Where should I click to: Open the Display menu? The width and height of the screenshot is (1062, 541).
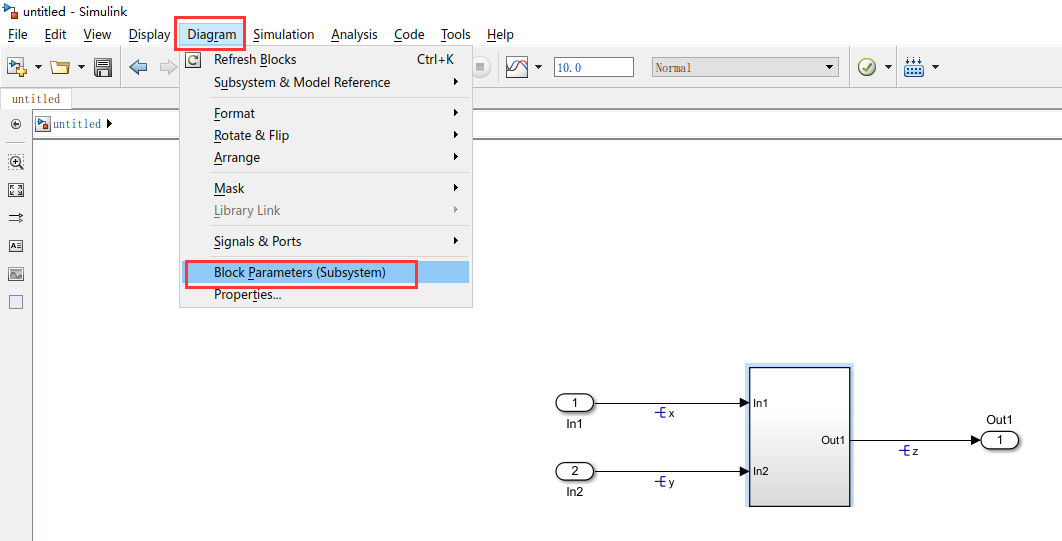point(149,35)
